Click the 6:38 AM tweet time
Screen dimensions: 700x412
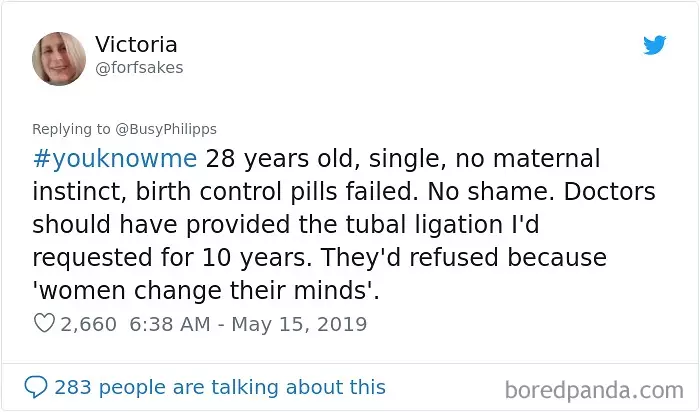pos(170,324)
